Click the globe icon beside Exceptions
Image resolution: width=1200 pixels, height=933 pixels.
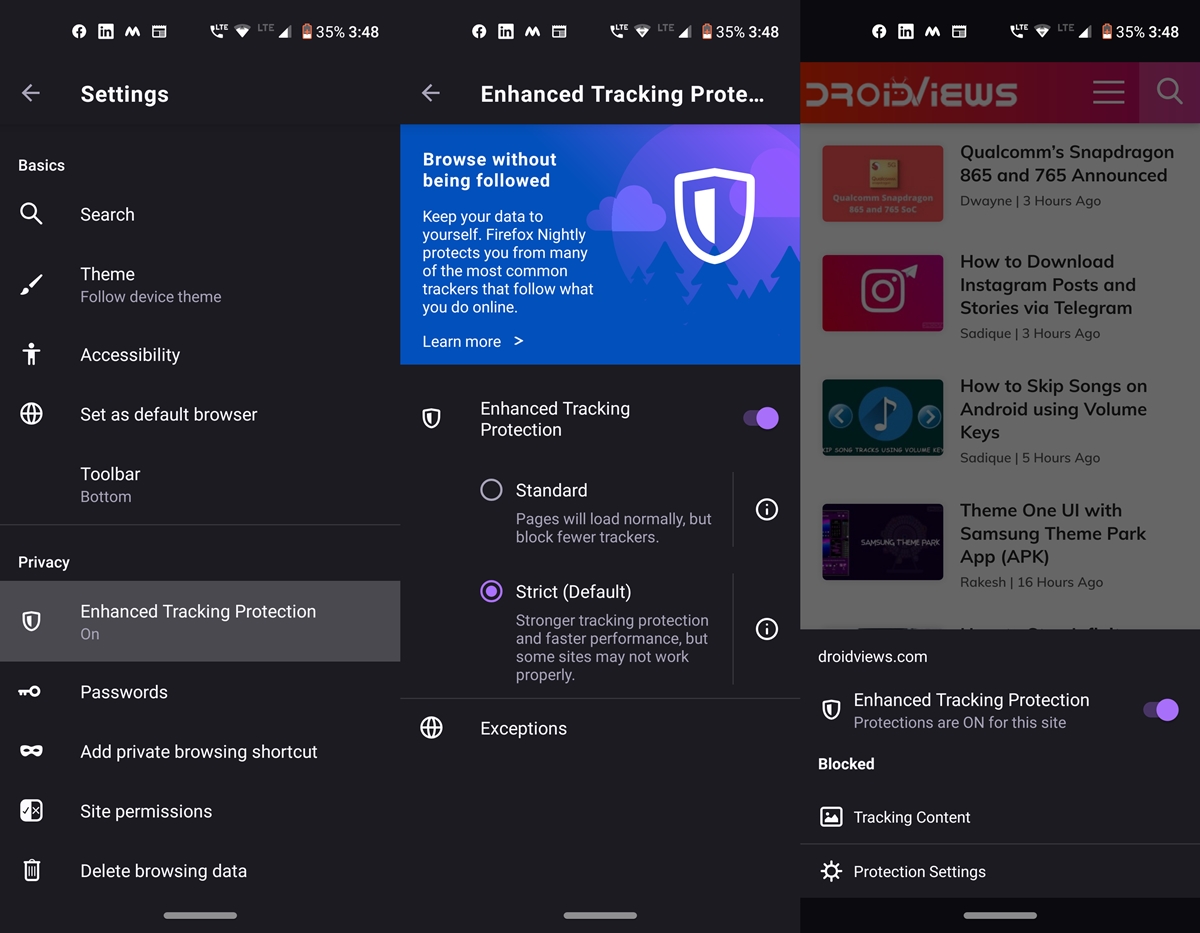point(431,728)
